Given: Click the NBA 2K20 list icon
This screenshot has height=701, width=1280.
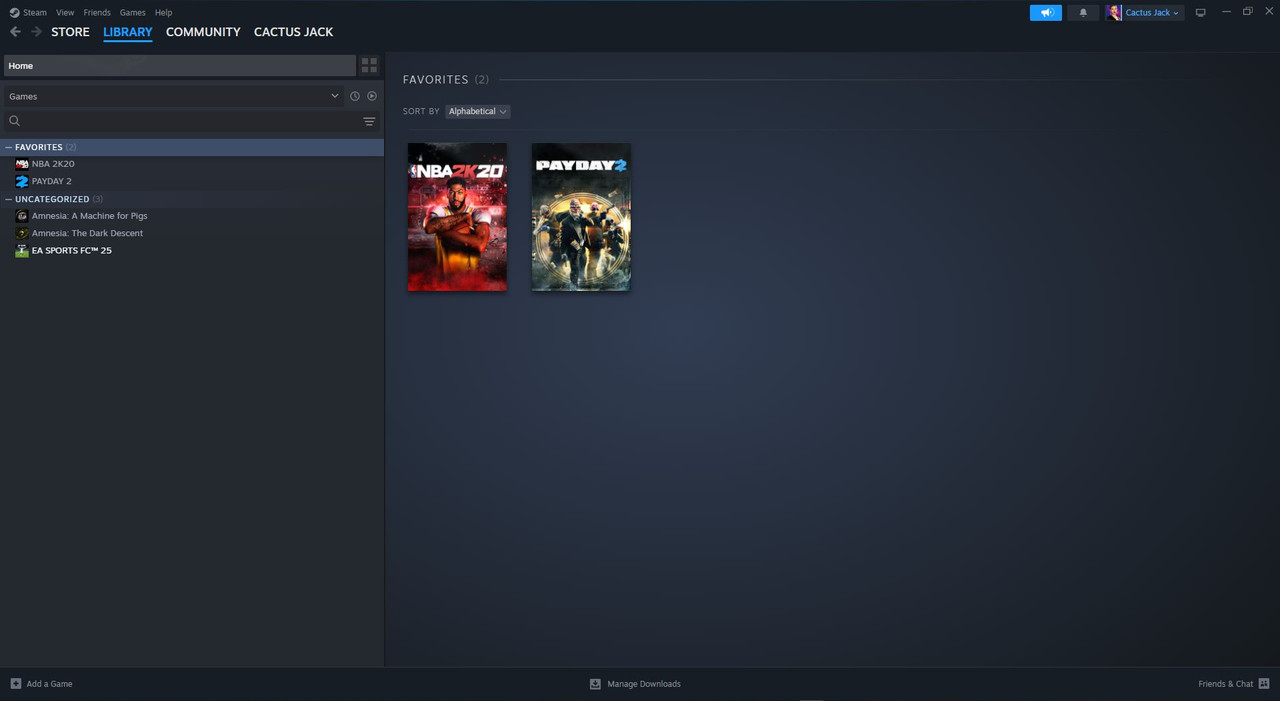Looking at the screenshot, I should tap(22, 164).
